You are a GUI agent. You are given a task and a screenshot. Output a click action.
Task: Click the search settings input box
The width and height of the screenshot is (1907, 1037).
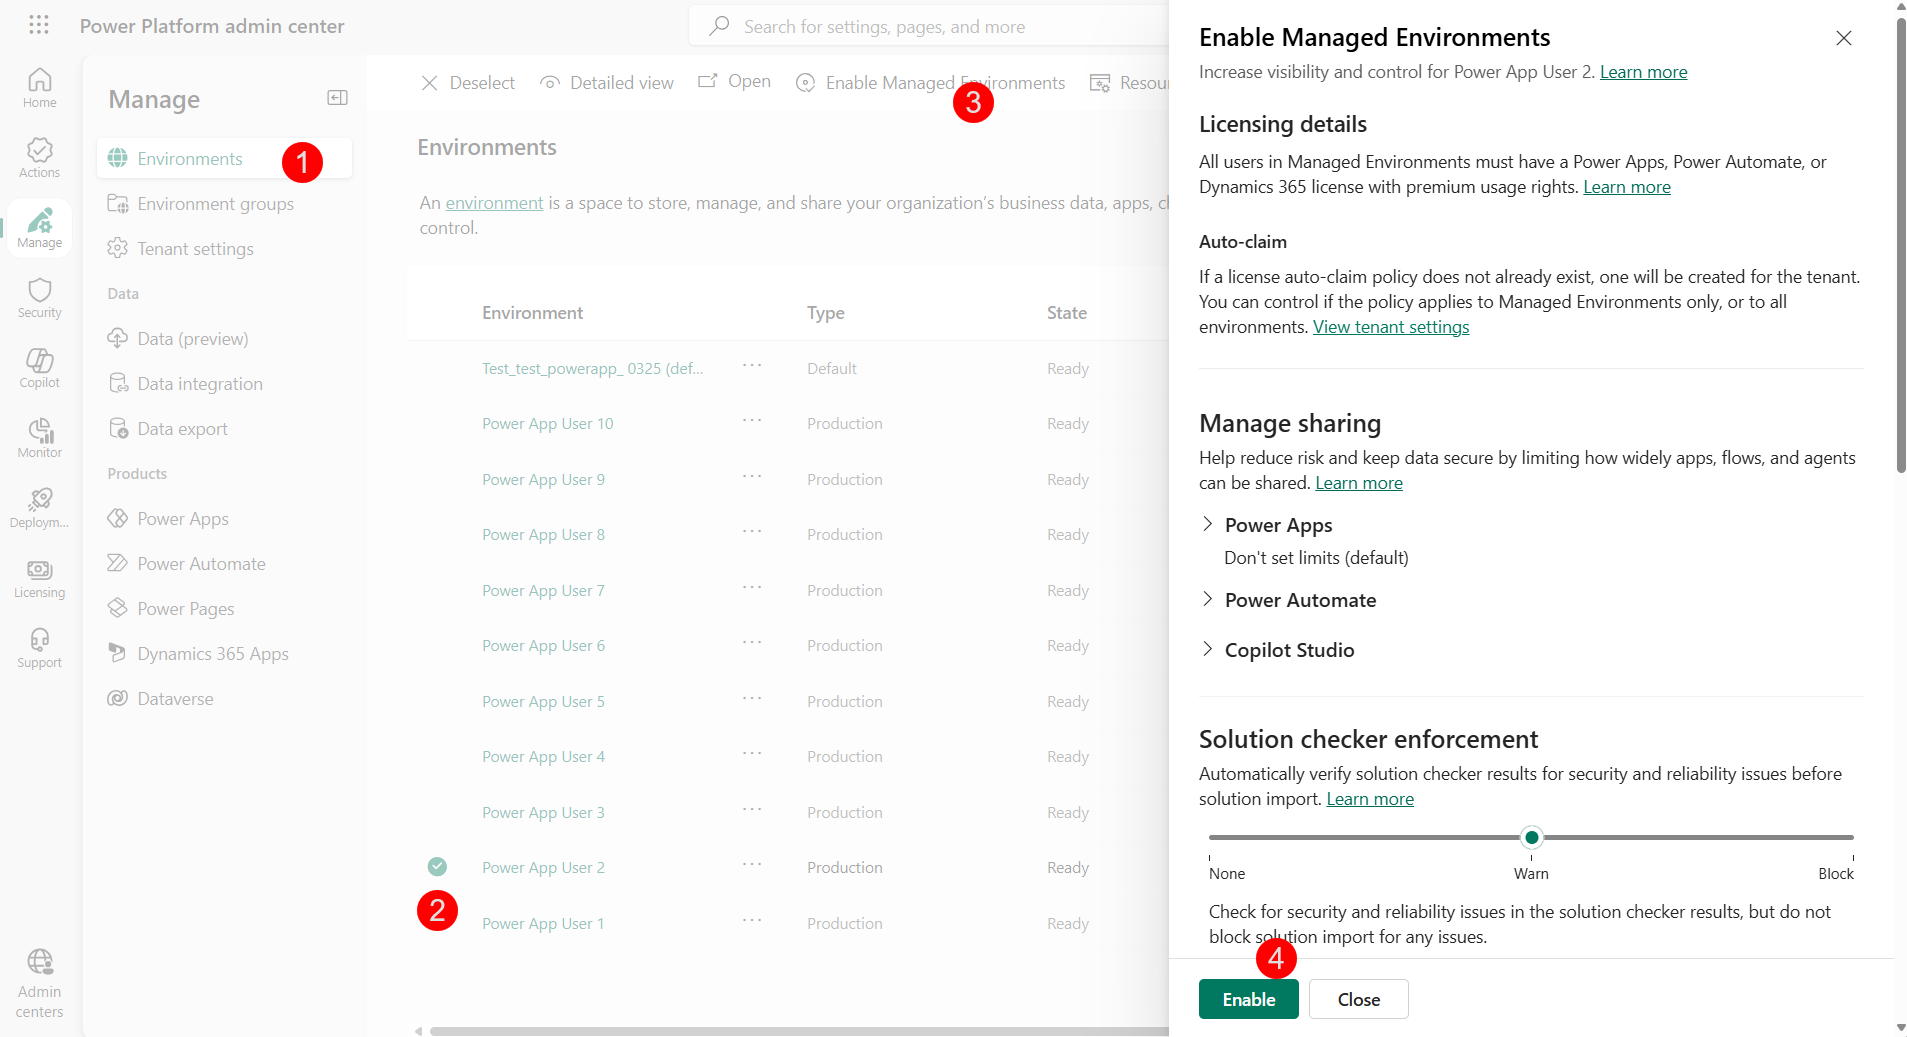coord(930,27)
